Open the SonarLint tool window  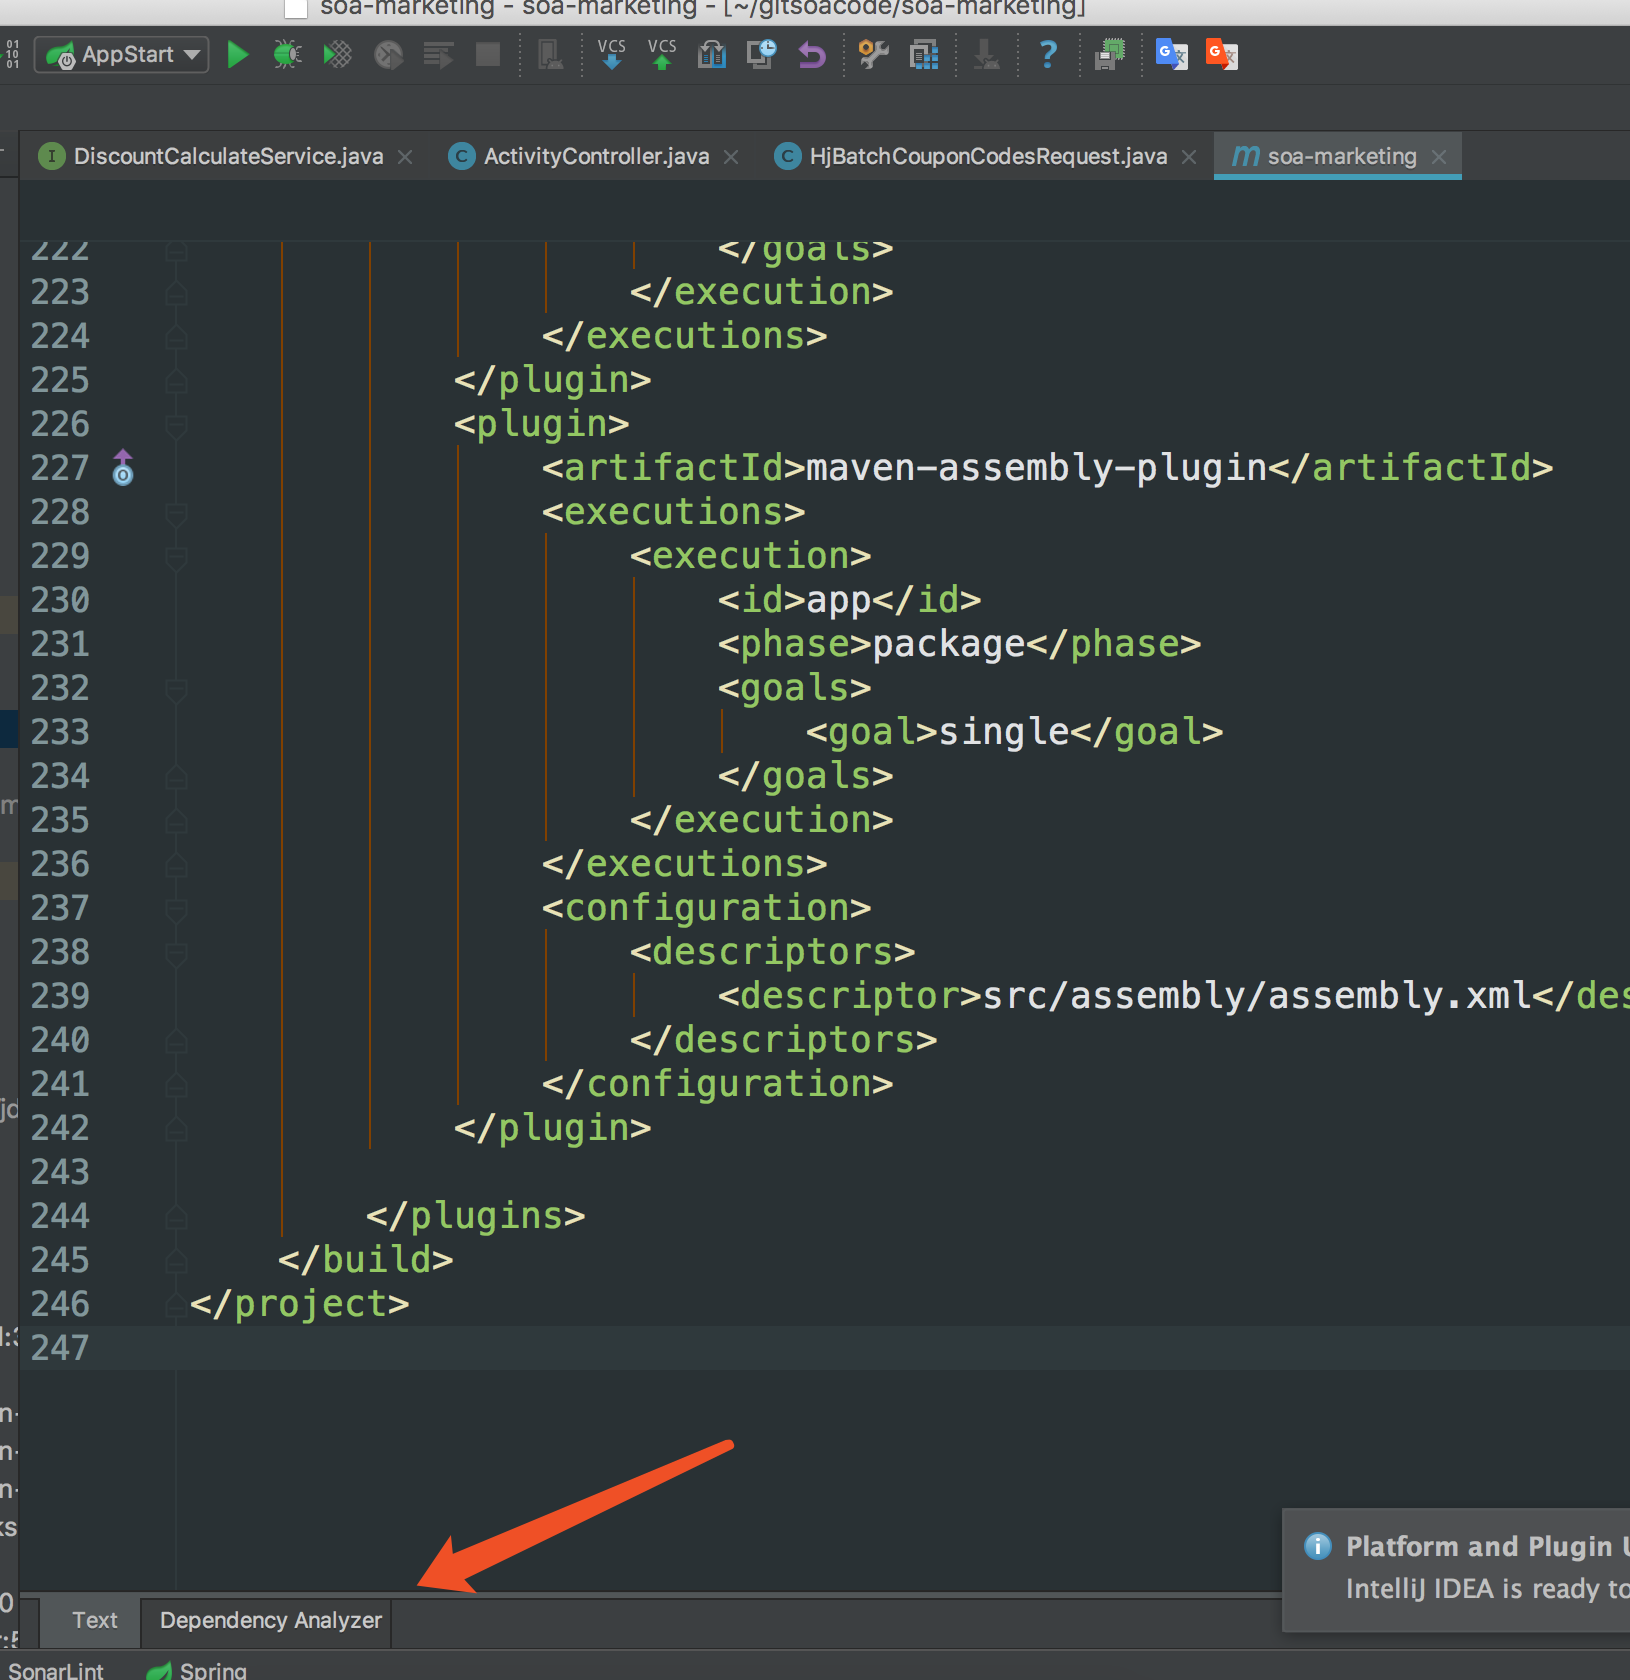tap(55, 1670)
